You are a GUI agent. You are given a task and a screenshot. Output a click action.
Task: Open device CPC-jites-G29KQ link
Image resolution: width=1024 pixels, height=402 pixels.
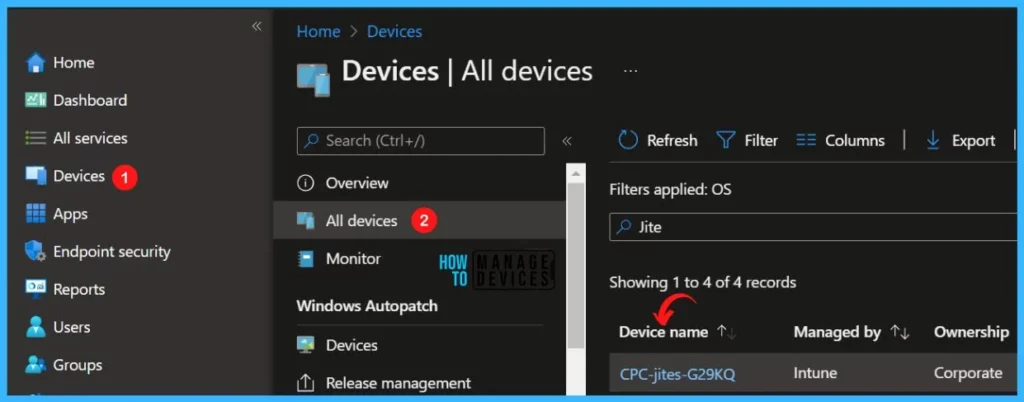tap(677, 374)
